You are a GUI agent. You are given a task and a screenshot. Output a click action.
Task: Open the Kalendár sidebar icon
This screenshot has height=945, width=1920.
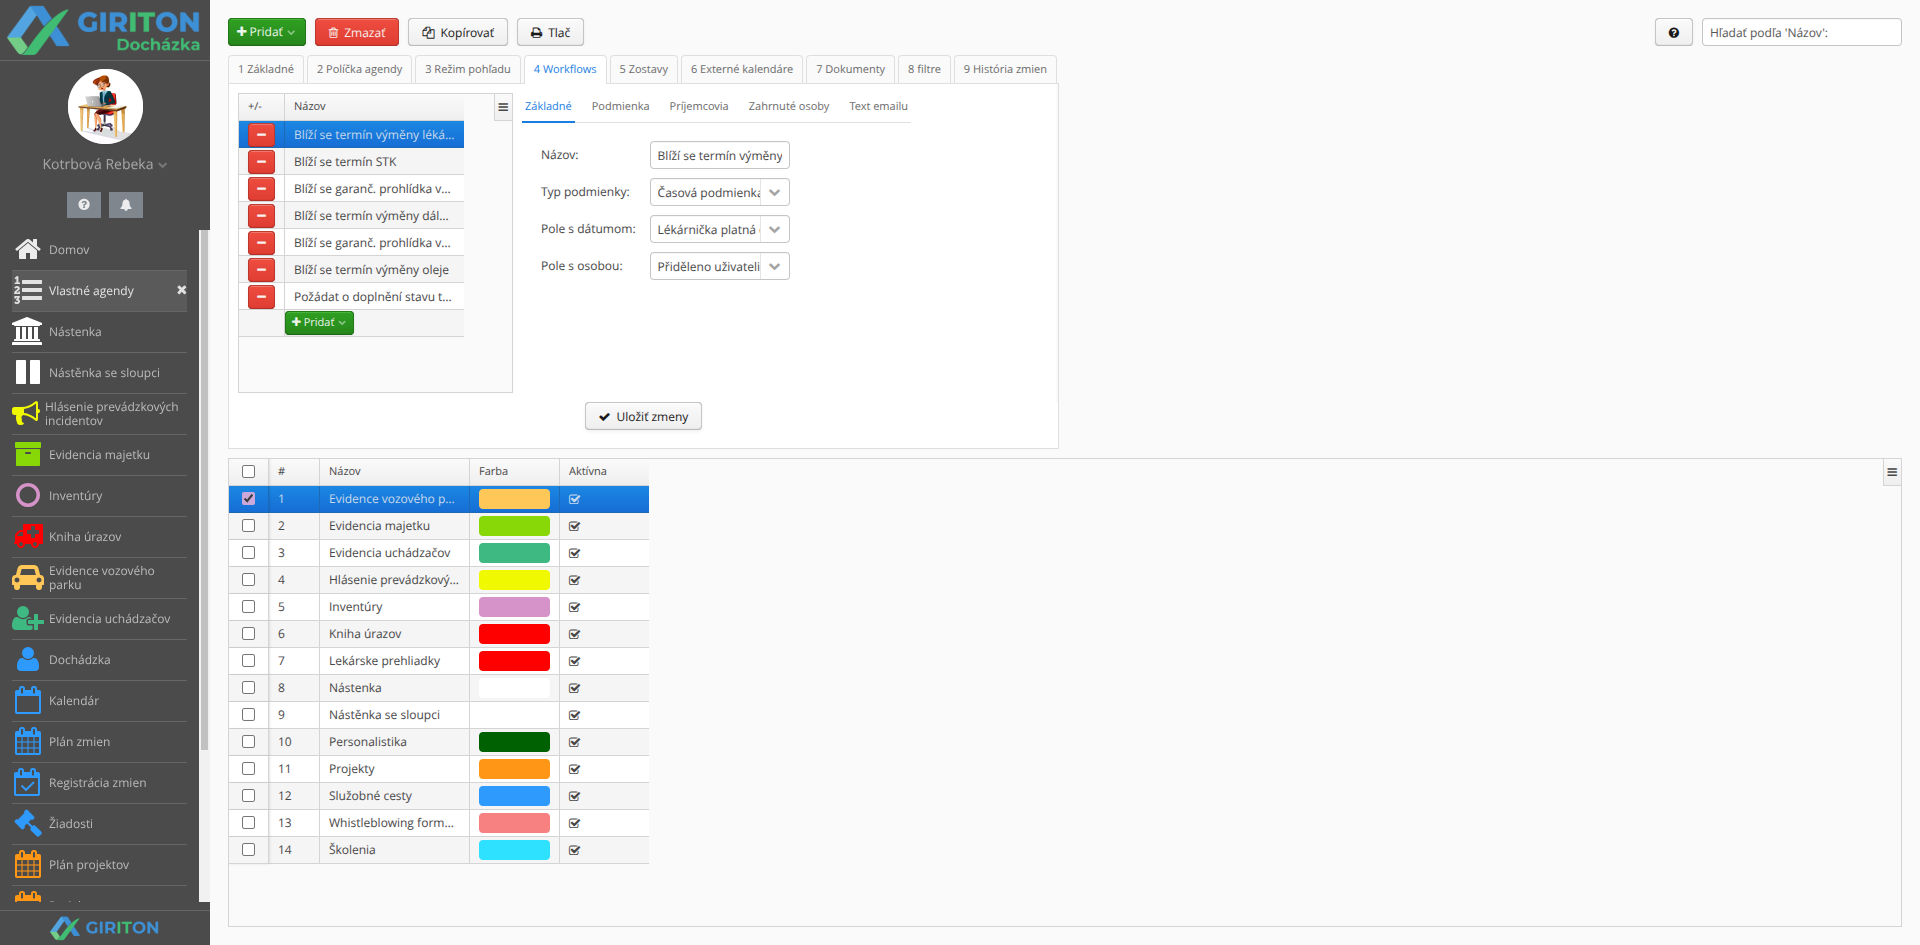(28, 700)
